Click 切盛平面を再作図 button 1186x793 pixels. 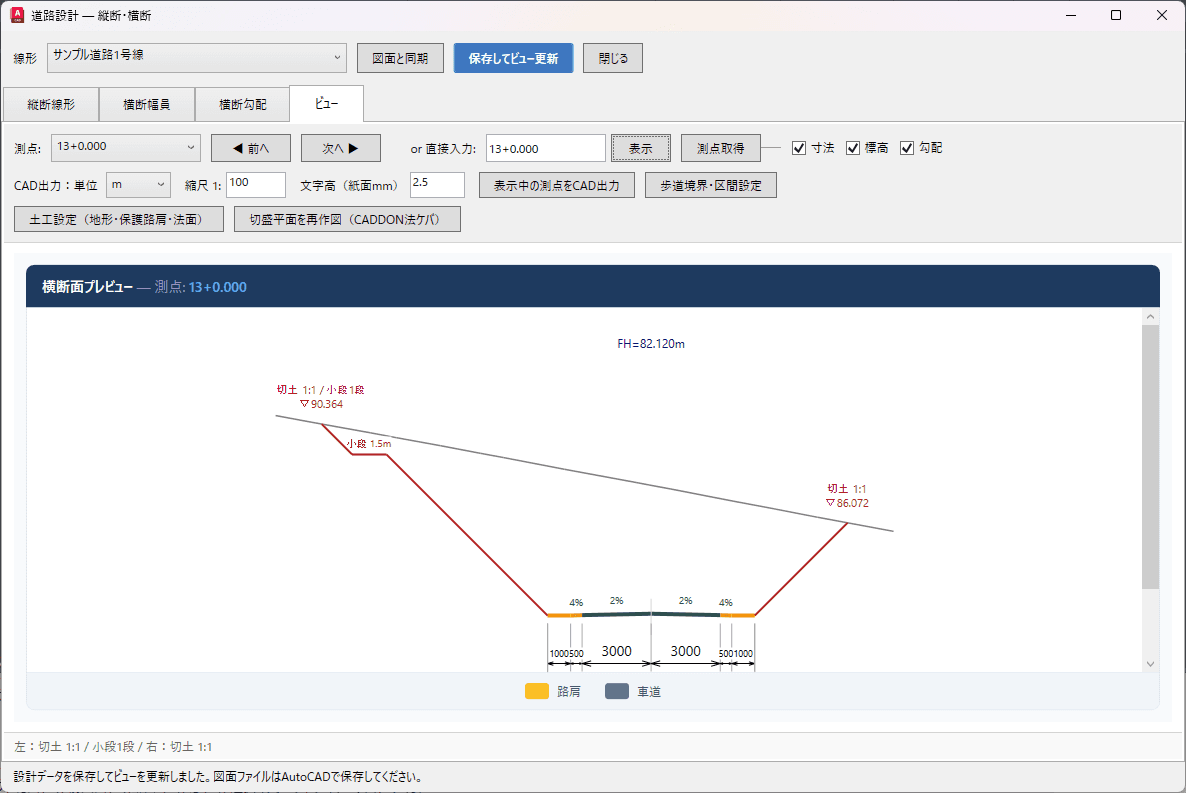pos(347,219)
